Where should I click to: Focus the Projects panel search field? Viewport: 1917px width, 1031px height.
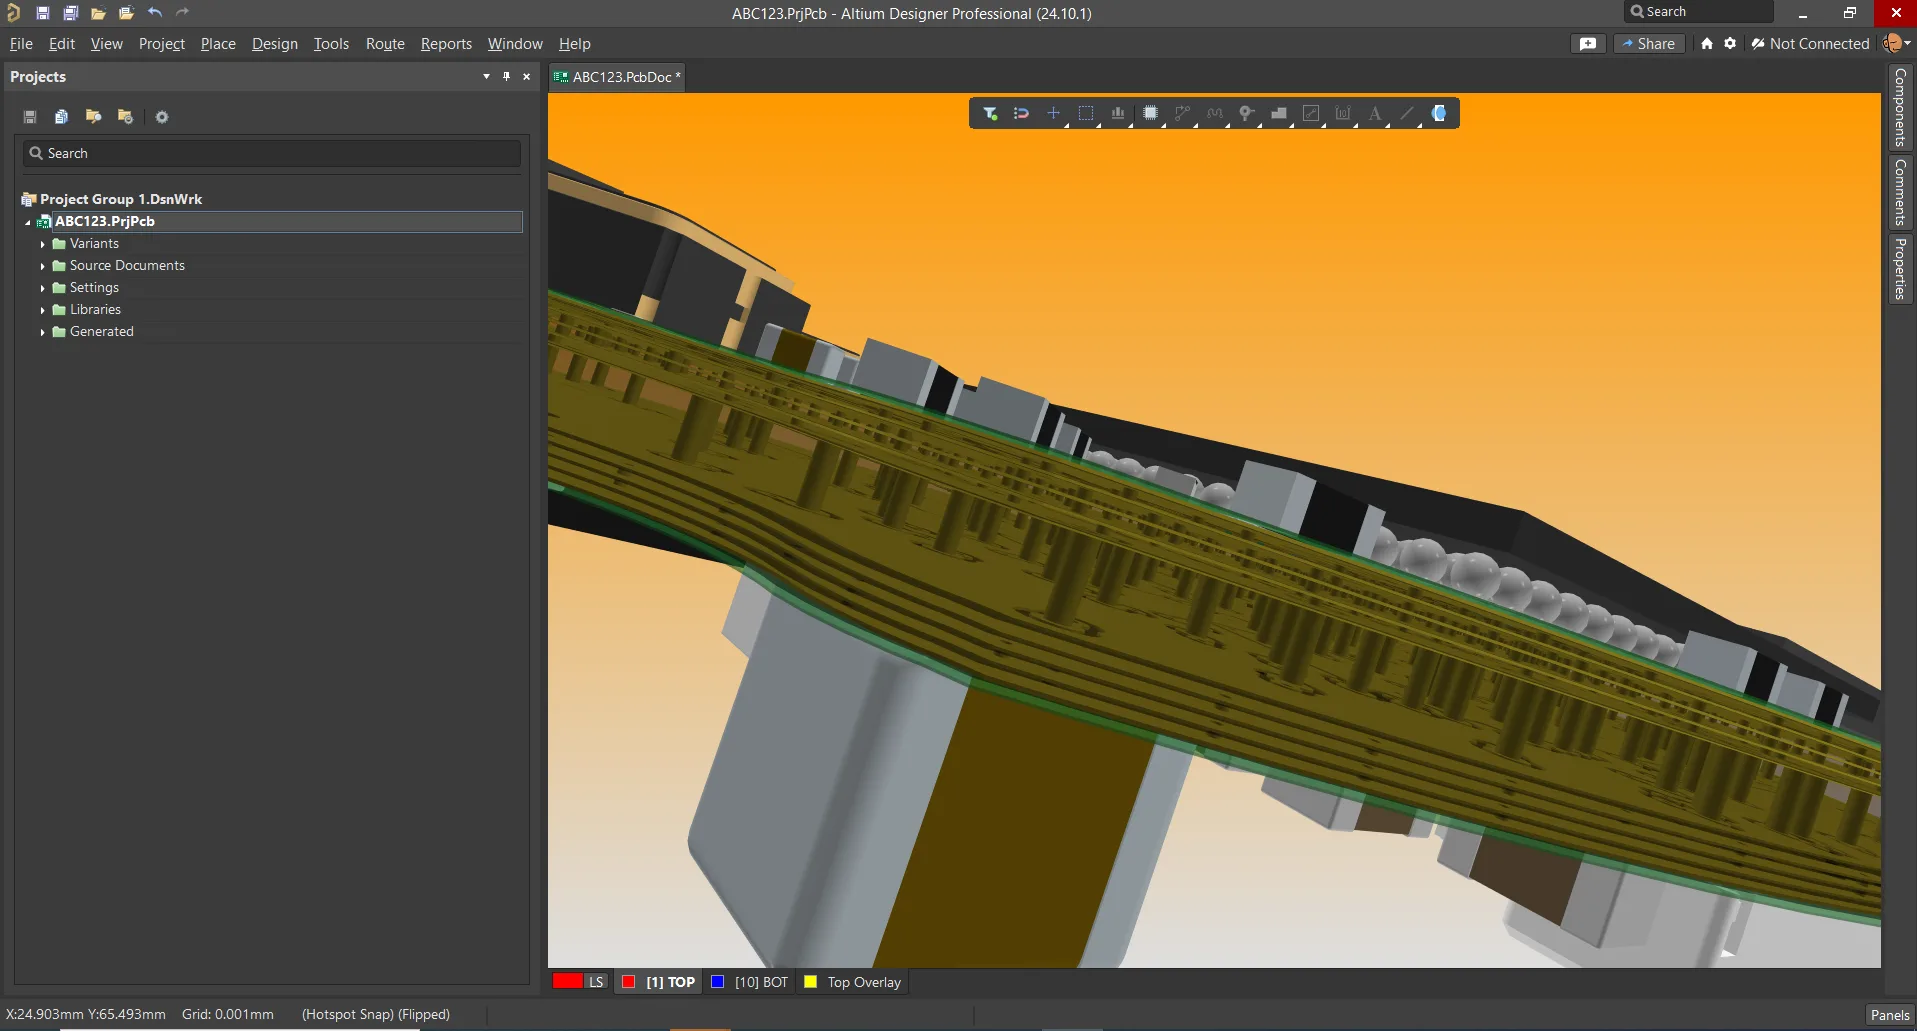(x=272, y=153)
